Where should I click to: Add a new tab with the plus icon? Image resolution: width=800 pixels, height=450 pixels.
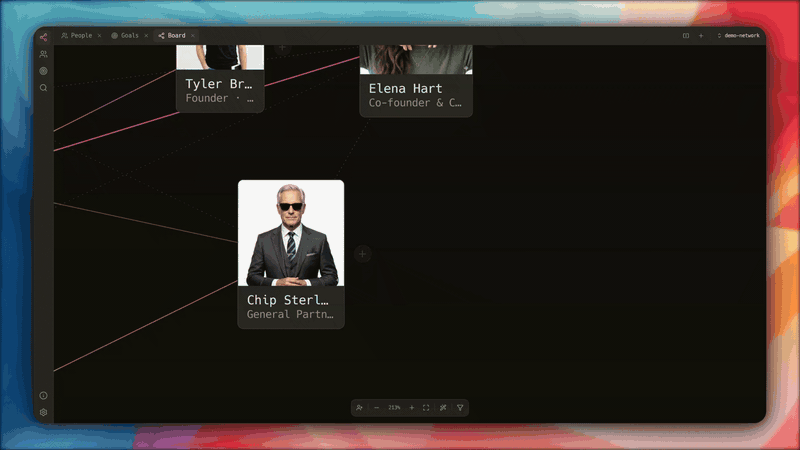coord(701,36)
